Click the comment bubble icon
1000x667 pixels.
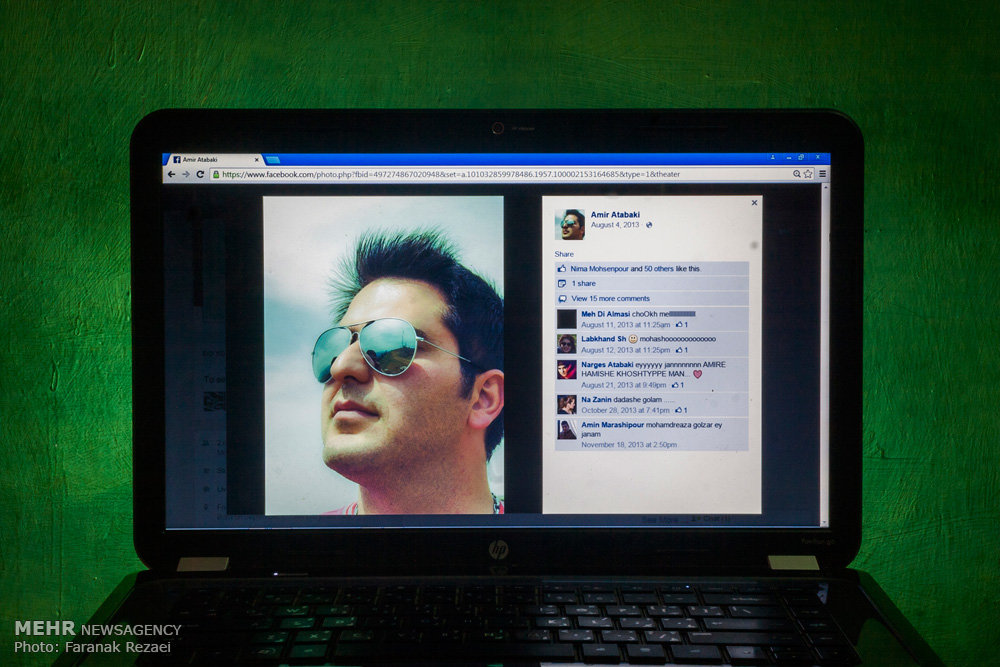click(562, 298)
